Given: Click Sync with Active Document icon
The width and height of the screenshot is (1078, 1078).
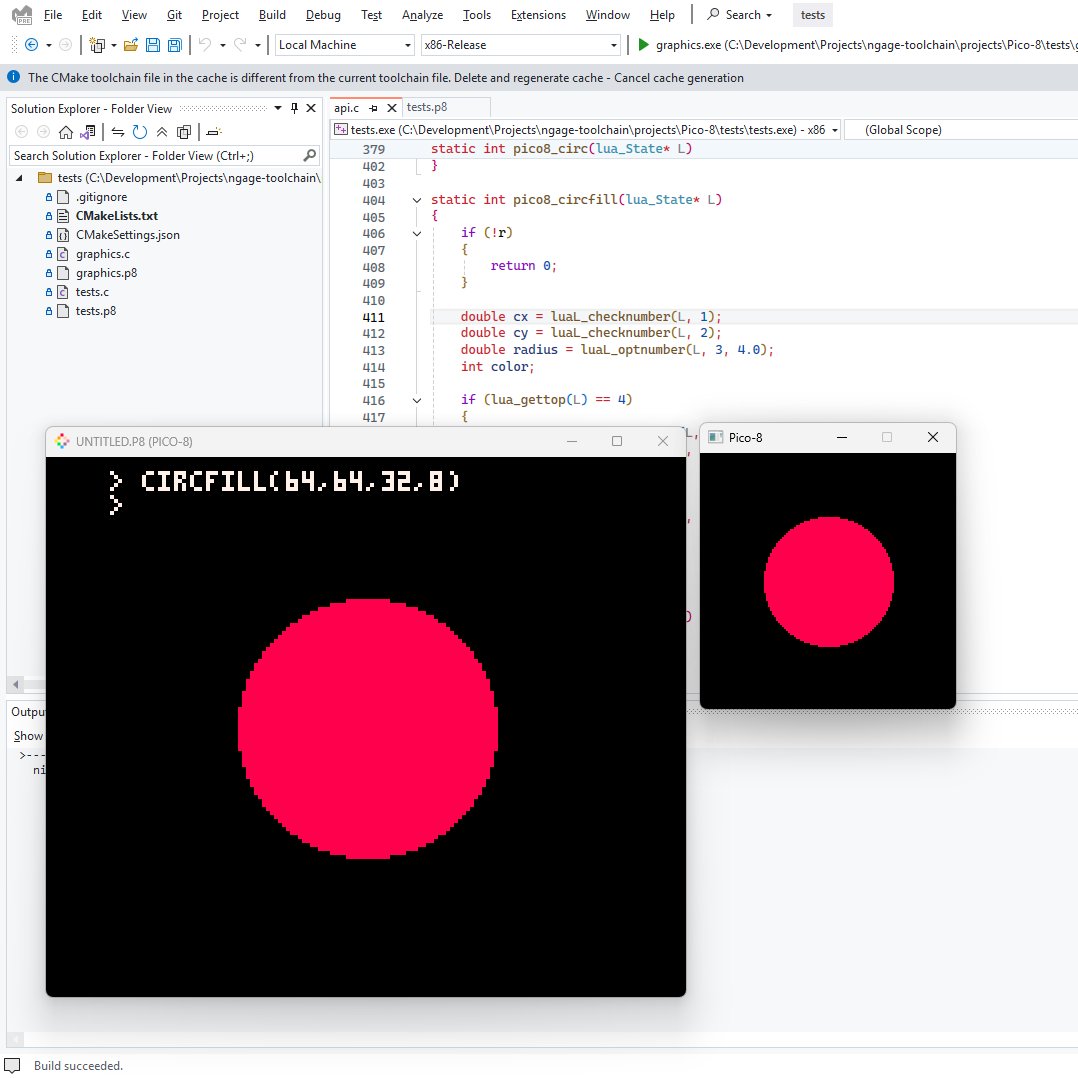Looking at the screenshot, I should click(x=118, y=132).
